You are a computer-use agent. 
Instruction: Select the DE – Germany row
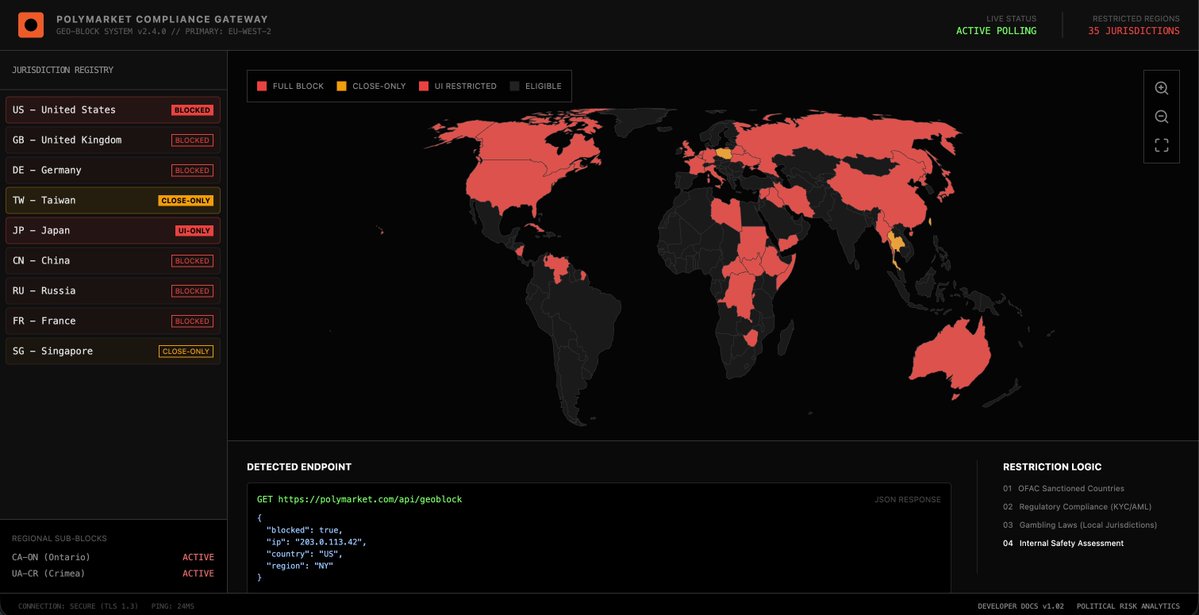(x=113, y=171)
